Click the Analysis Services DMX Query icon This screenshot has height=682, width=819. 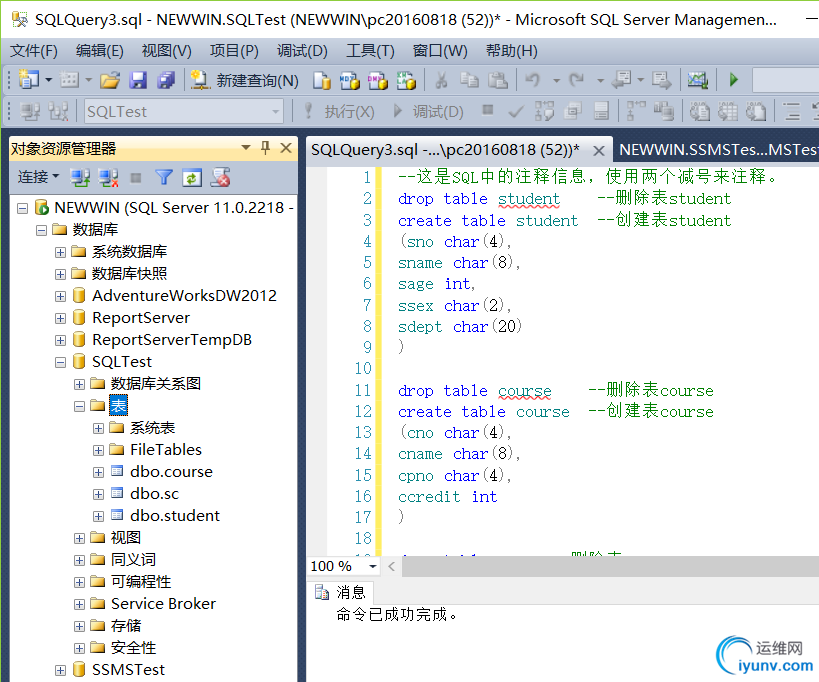(x=378, y=80)
